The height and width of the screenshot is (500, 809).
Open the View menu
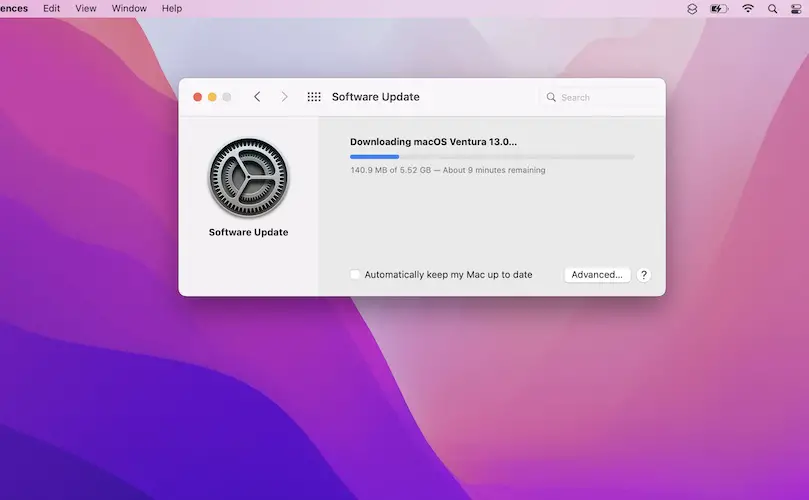[x=86, y=8]
